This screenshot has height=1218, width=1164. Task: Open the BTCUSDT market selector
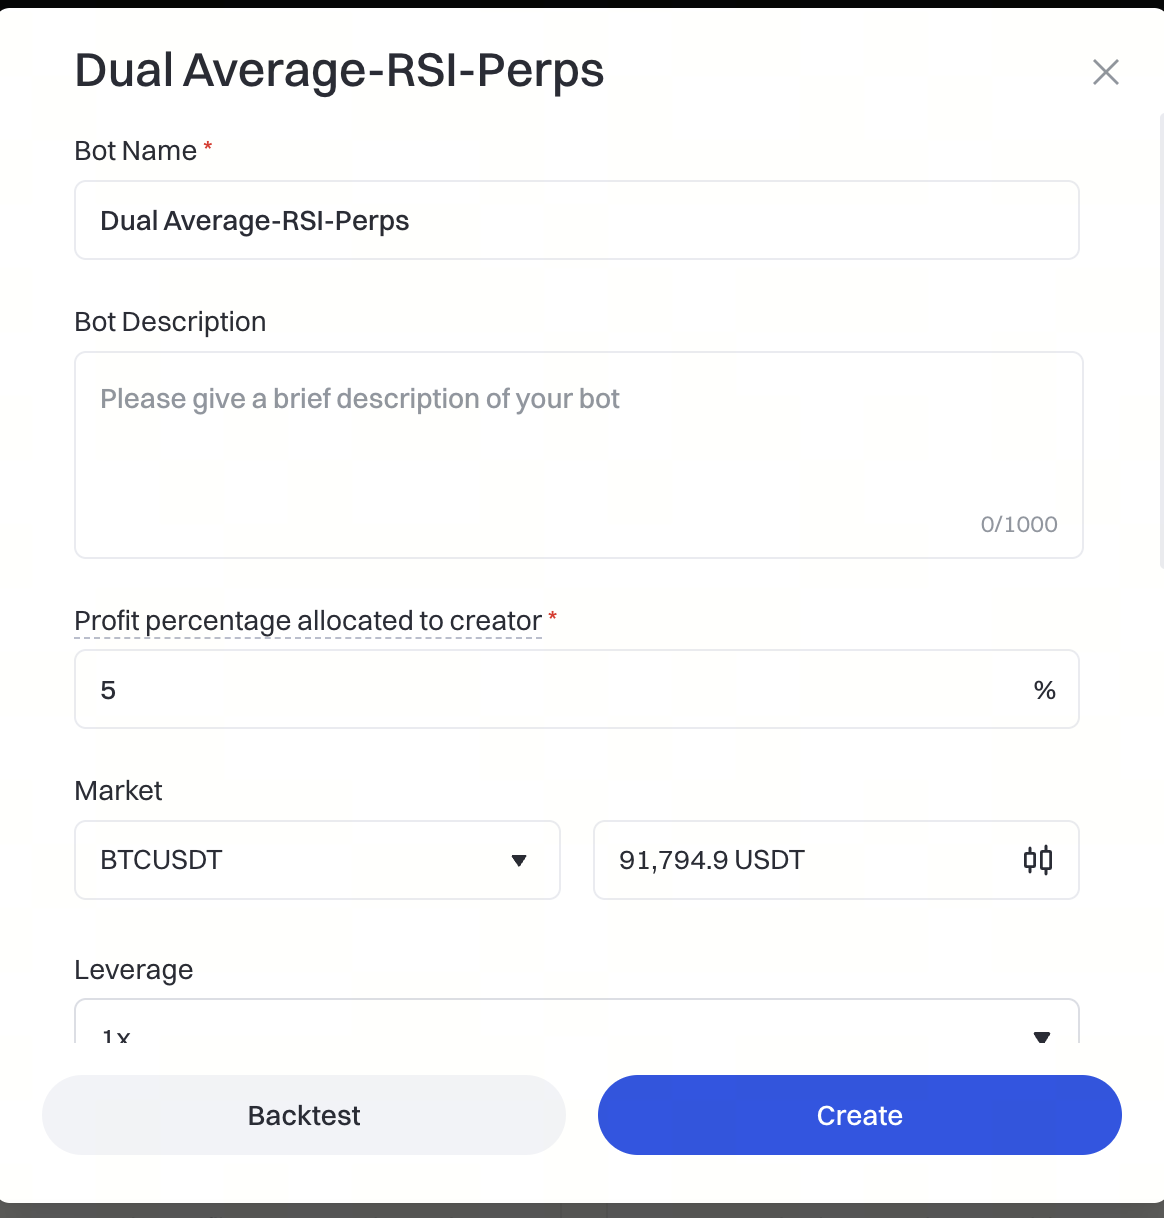317,860
